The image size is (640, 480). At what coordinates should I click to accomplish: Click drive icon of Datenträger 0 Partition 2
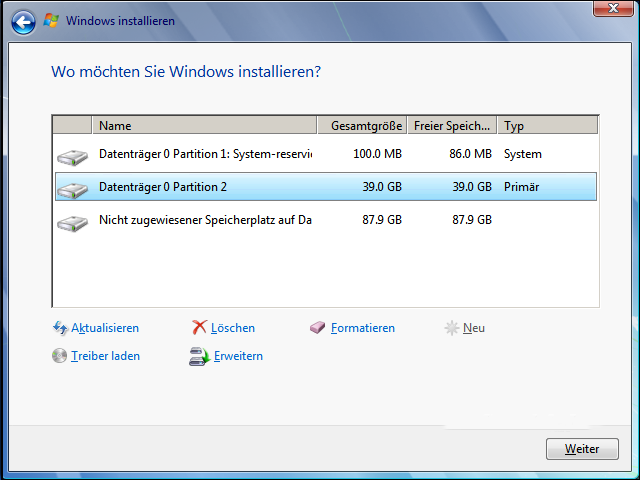(x=72, y=190)
